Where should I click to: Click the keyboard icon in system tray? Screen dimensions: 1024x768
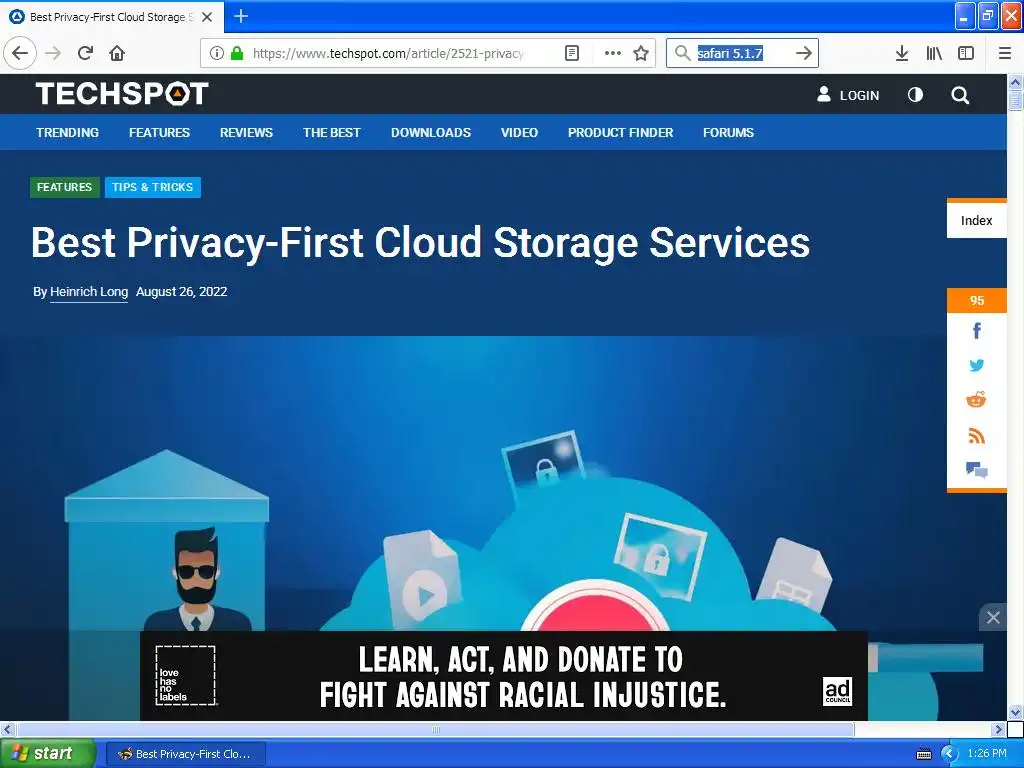coord(924,754)
